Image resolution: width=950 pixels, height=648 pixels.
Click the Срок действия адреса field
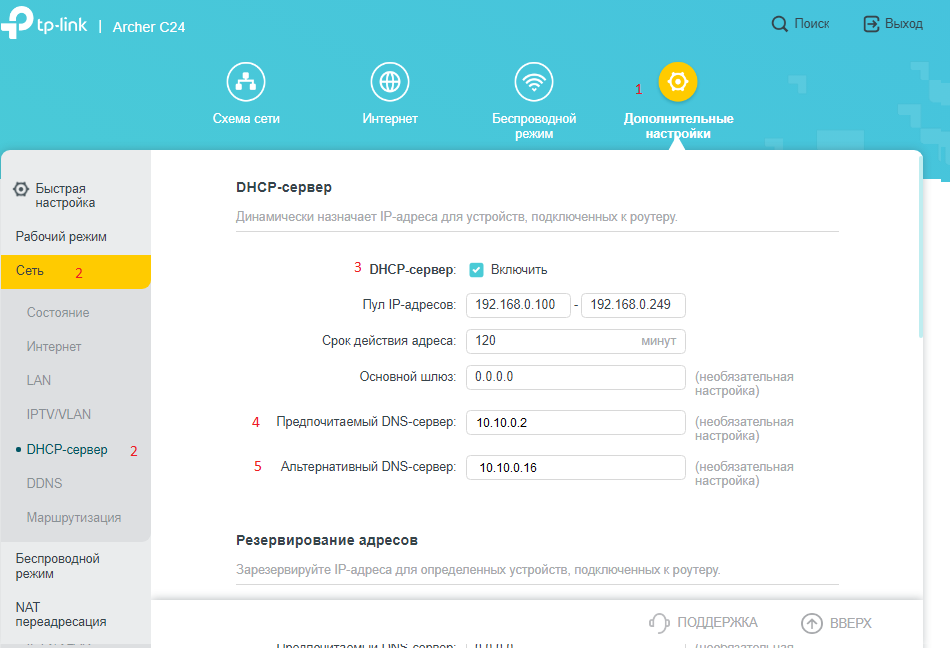point(576,341)
